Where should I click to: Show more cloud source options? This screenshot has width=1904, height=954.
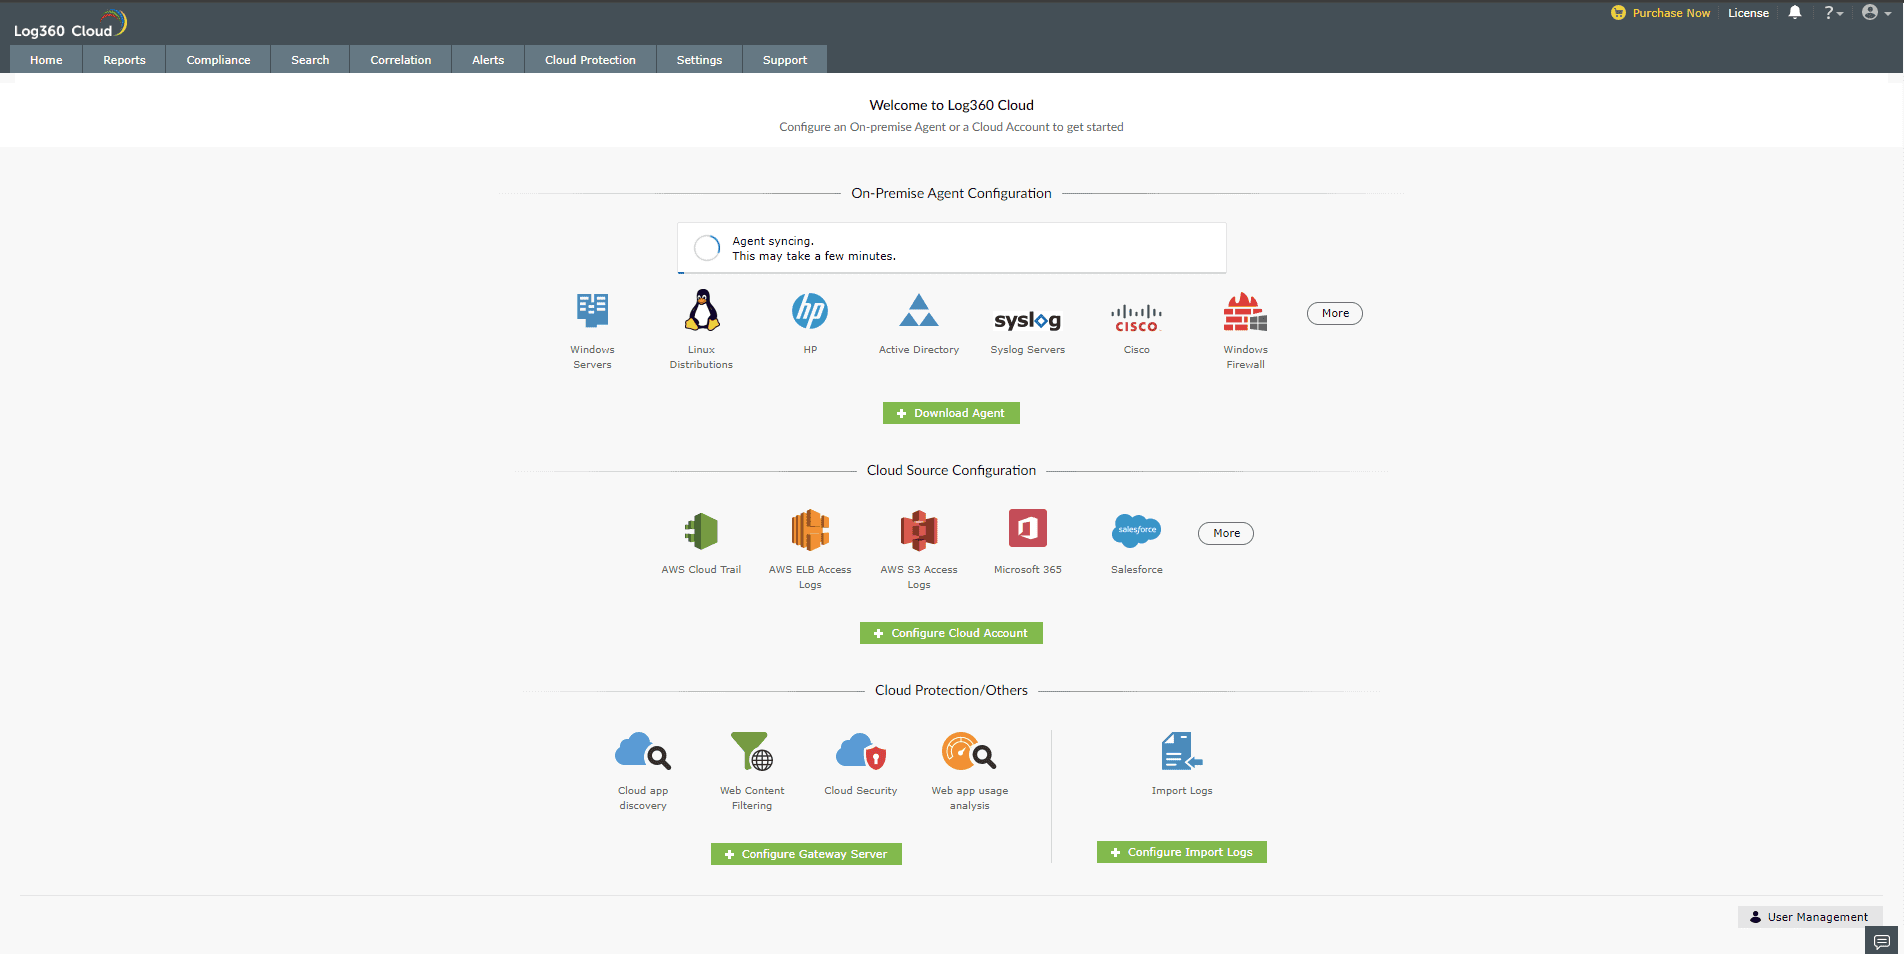pyautogui.click(x=1226, y=533)
